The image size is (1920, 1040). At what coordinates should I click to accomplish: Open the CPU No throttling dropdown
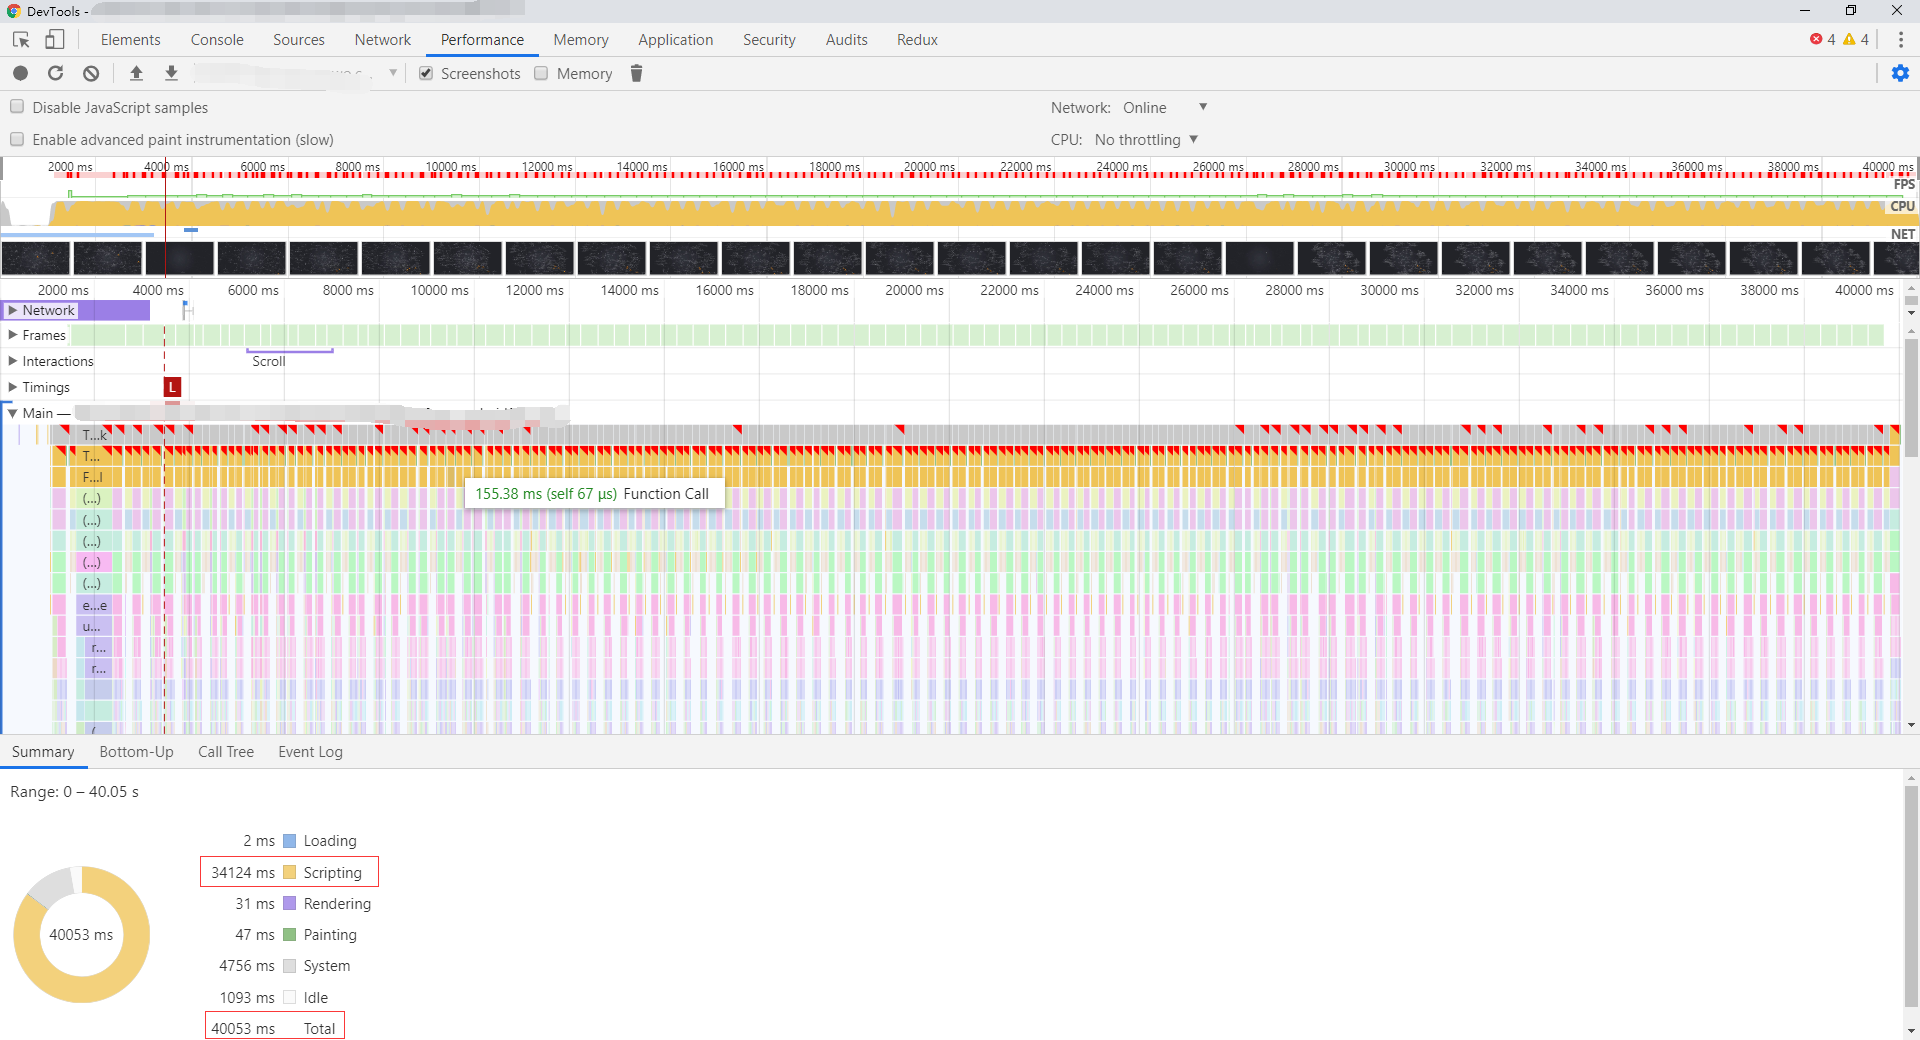coord(1146,139)
